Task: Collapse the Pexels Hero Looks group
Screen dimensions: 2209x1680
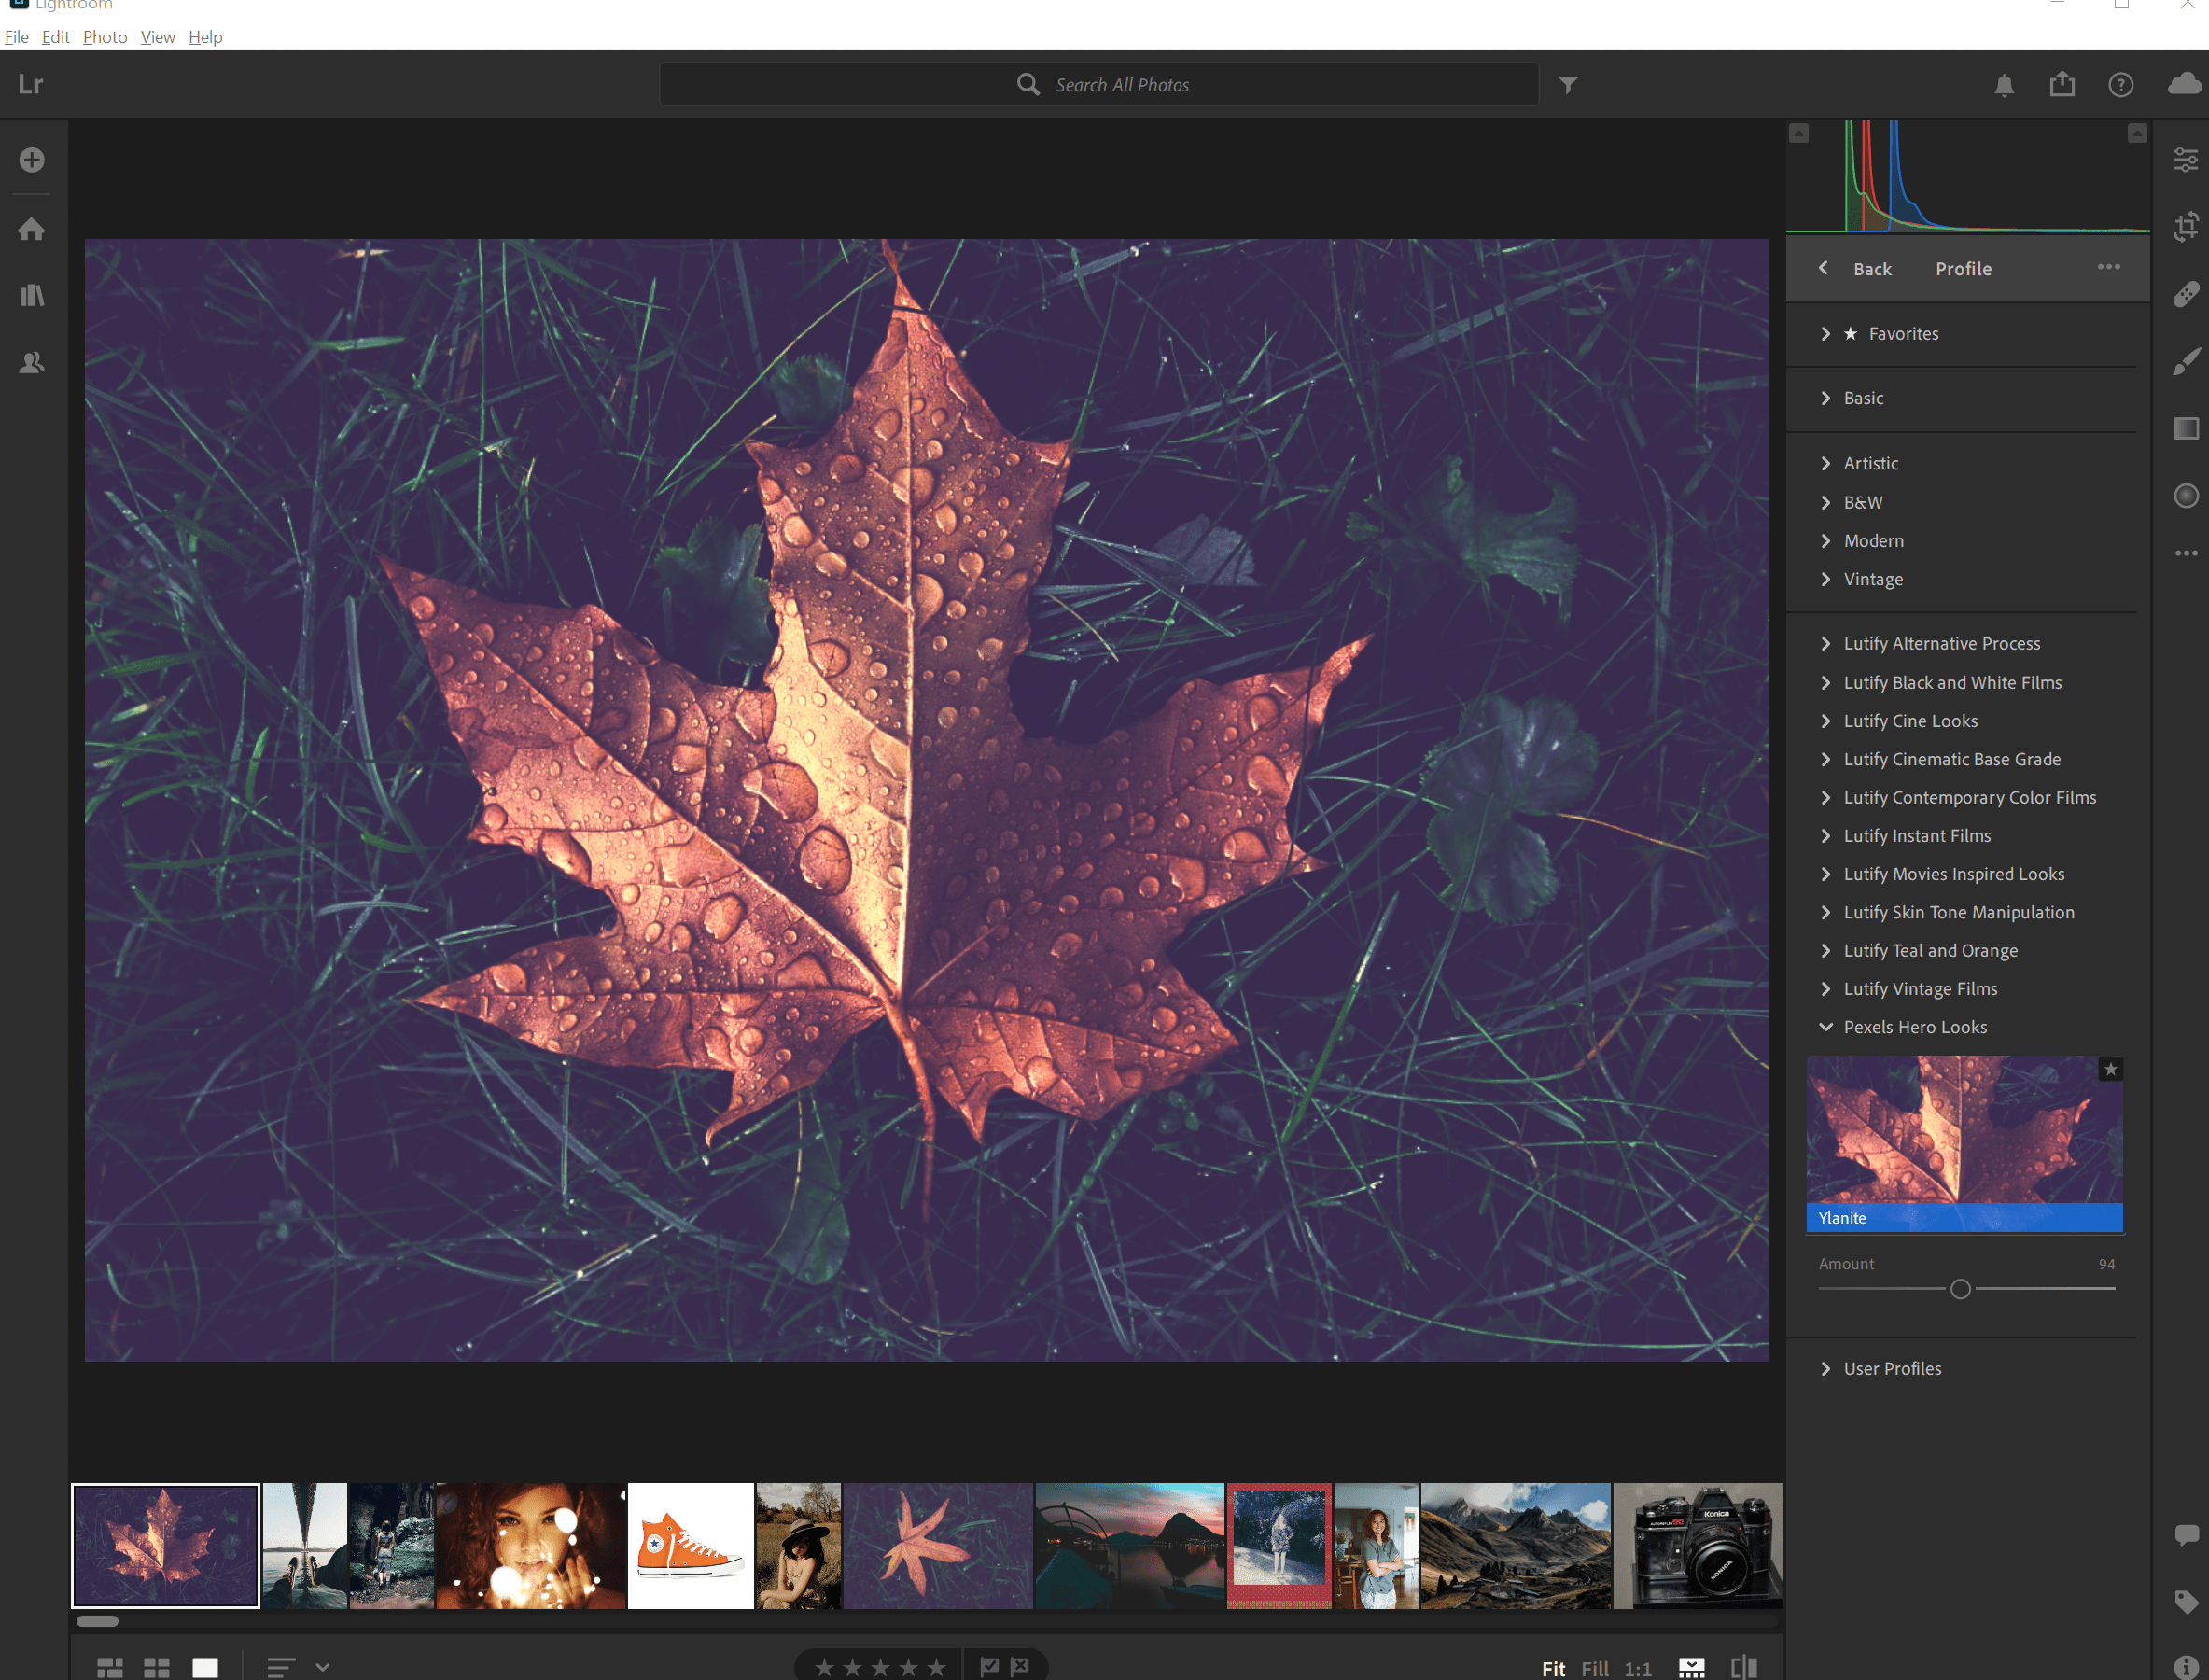Action: (1914, 1027)
